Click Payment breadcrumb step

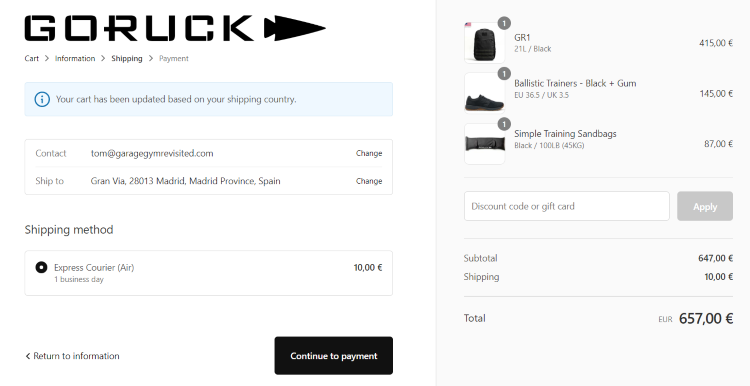pos(174,58)
